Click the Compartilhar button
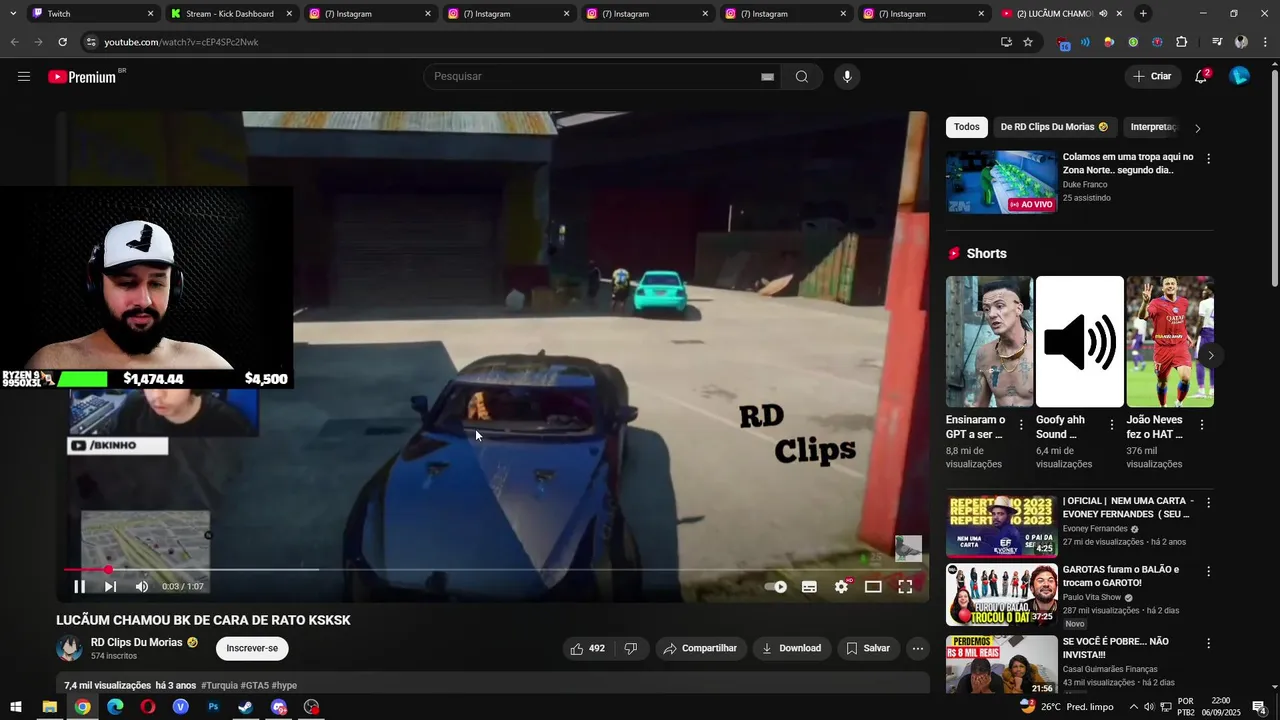Screen dimensions: 1280x720 coord(701,648)
